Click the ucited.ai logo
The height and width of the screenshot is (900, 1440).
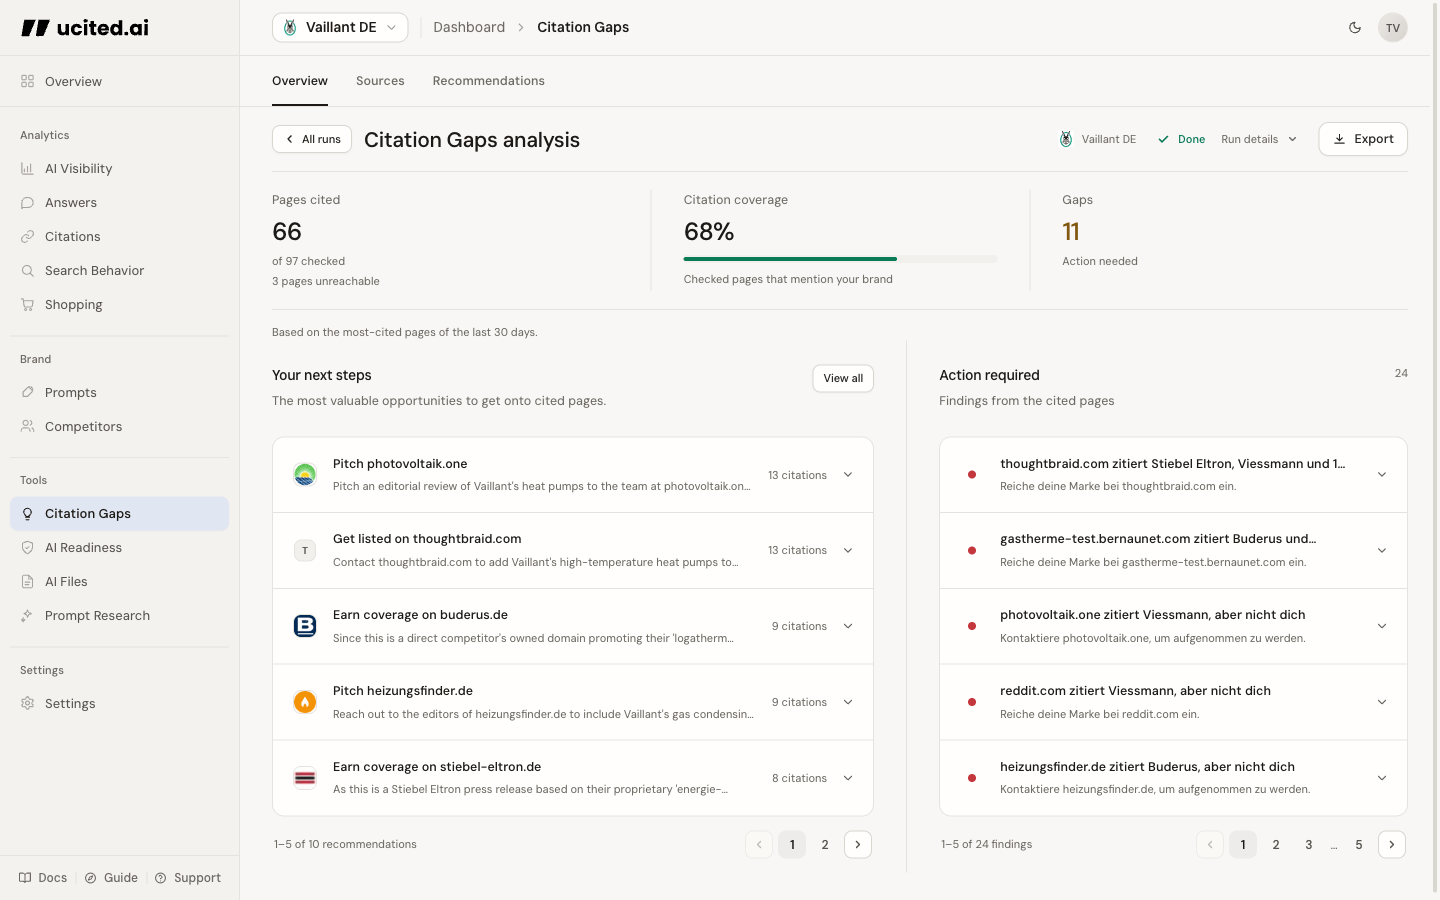click(85, 28)
